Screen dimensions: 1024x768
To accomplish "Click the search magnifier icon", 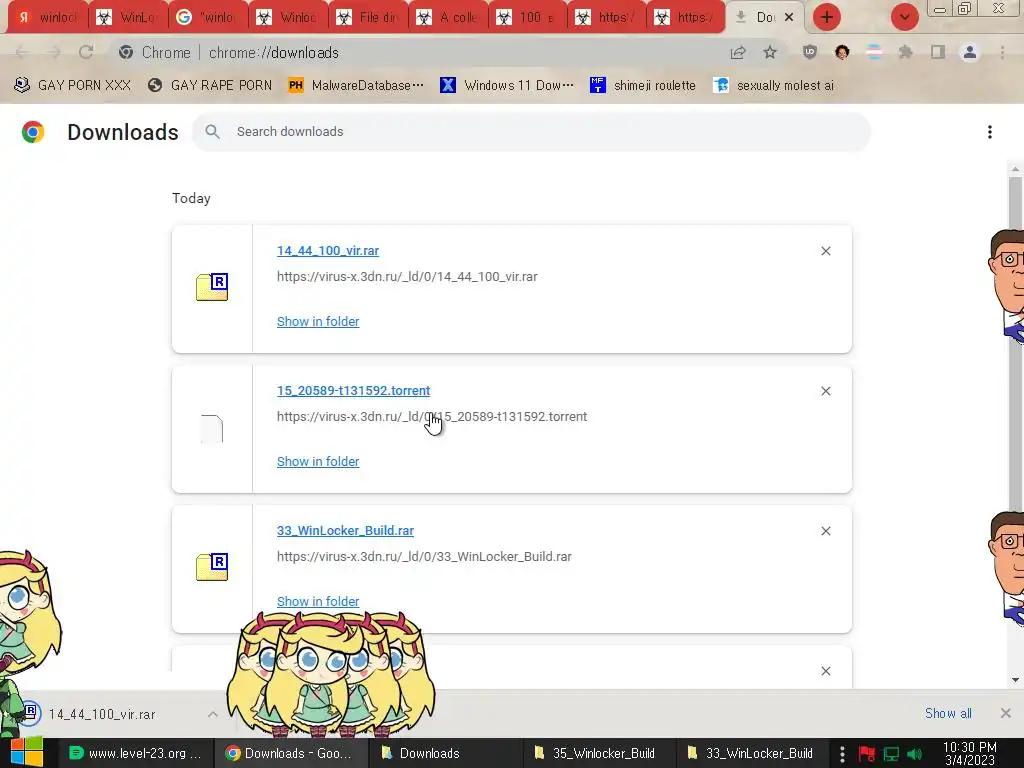I will (212, 132).
